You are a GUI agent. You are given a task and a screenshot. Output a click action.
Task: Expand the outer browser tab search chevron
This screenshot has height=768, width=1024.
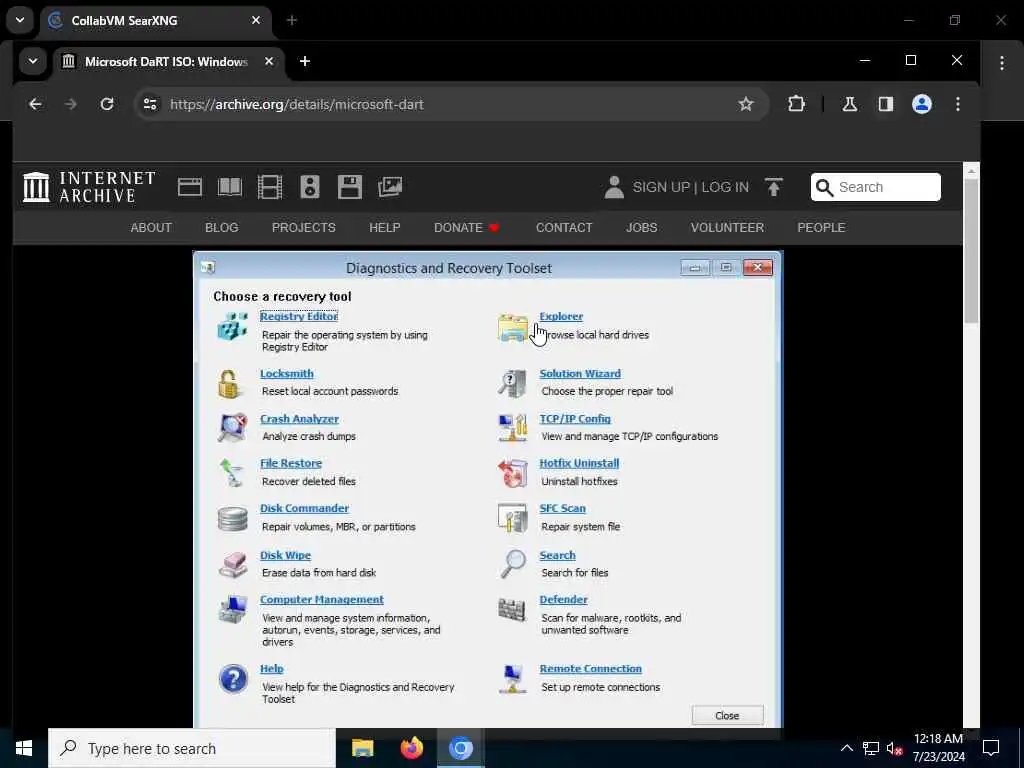coord(20,20)
